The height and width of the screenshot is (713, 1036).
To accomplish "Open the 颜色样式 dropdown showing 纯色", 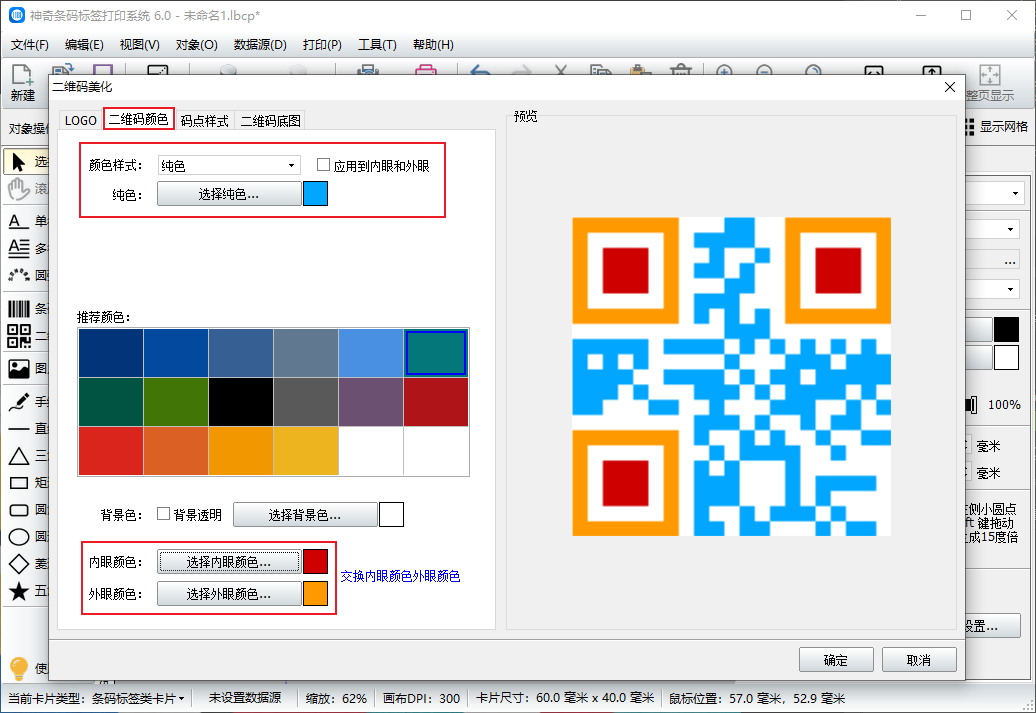I will [x=229, y=165].
